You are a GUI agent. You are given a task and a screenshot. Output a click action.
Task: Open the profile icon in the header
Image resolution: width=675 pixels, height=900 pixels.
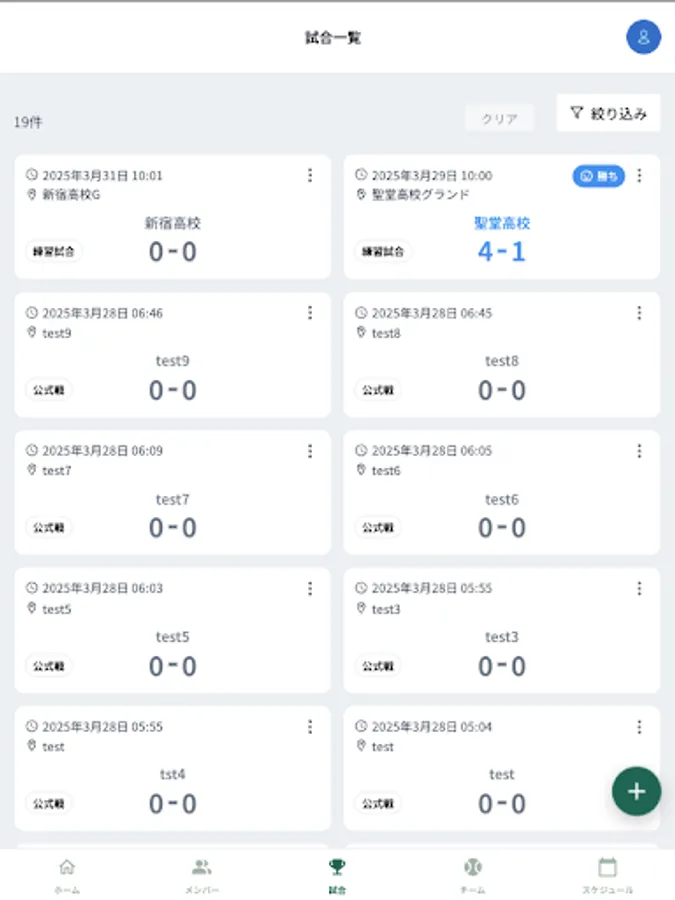(x=643, y=37)
